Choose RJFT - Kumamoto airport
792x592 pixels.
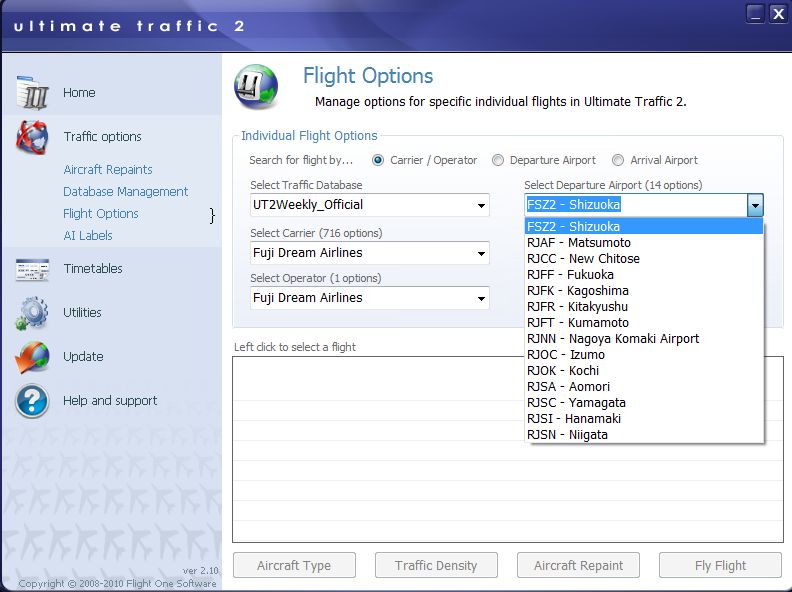pyautogui.click(x=644, y=323)
